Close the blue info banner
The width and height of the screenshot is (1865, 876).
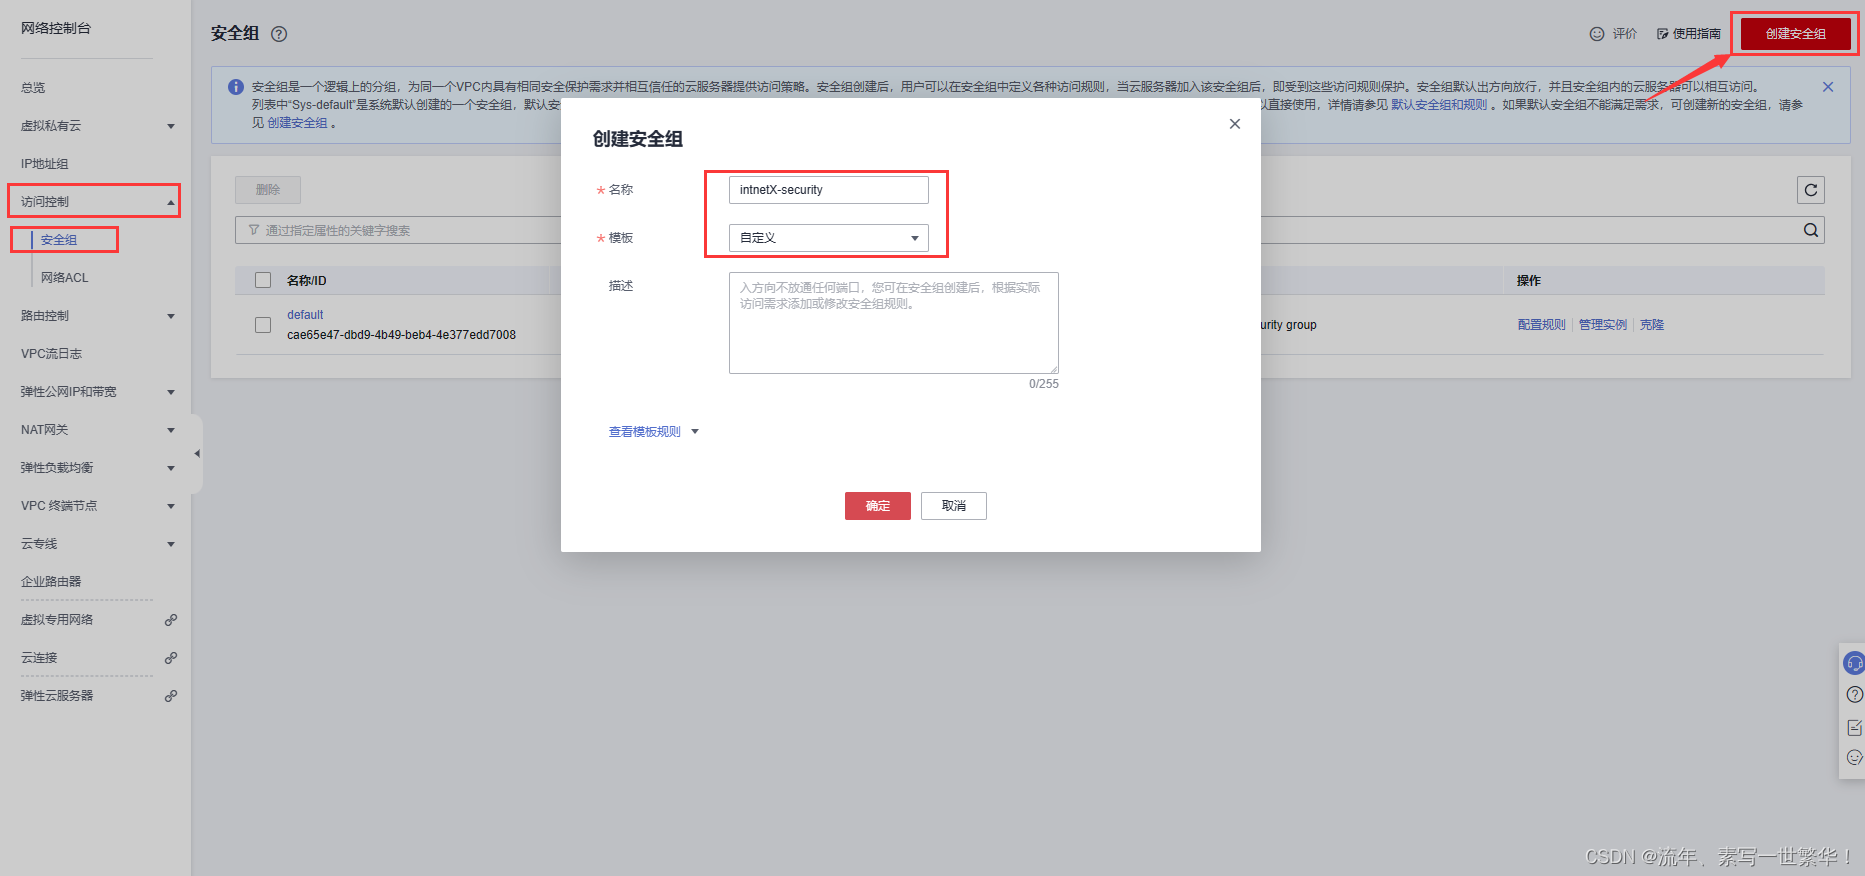(x=1828, y=87)
